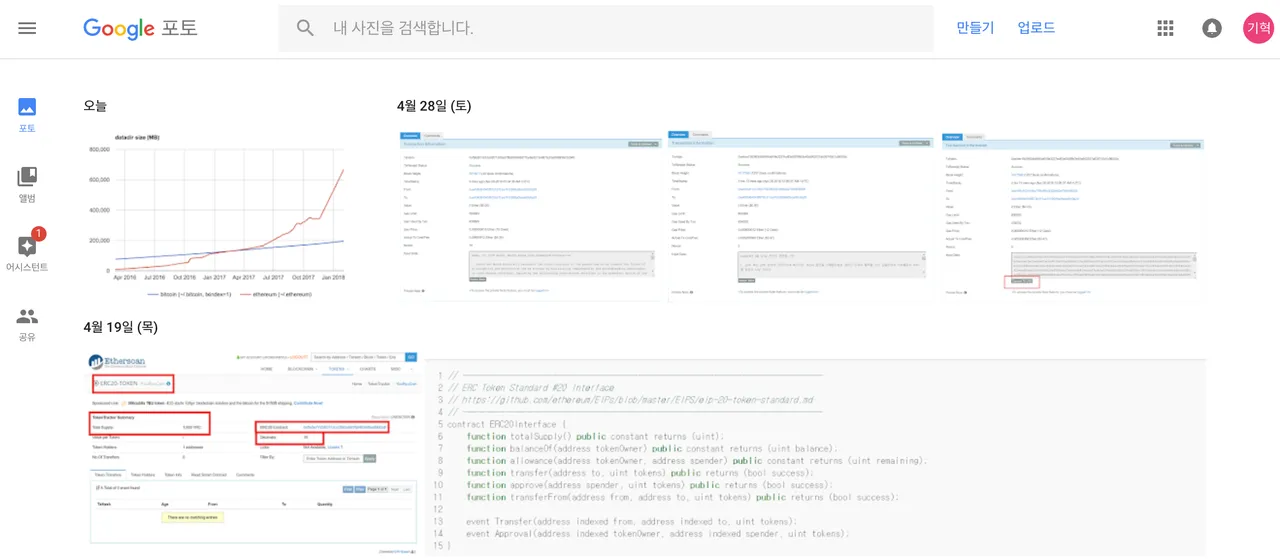Open the 기혁 account avatar
The height and width of the screenshot is (559, 1280).
coord(1258,28)
